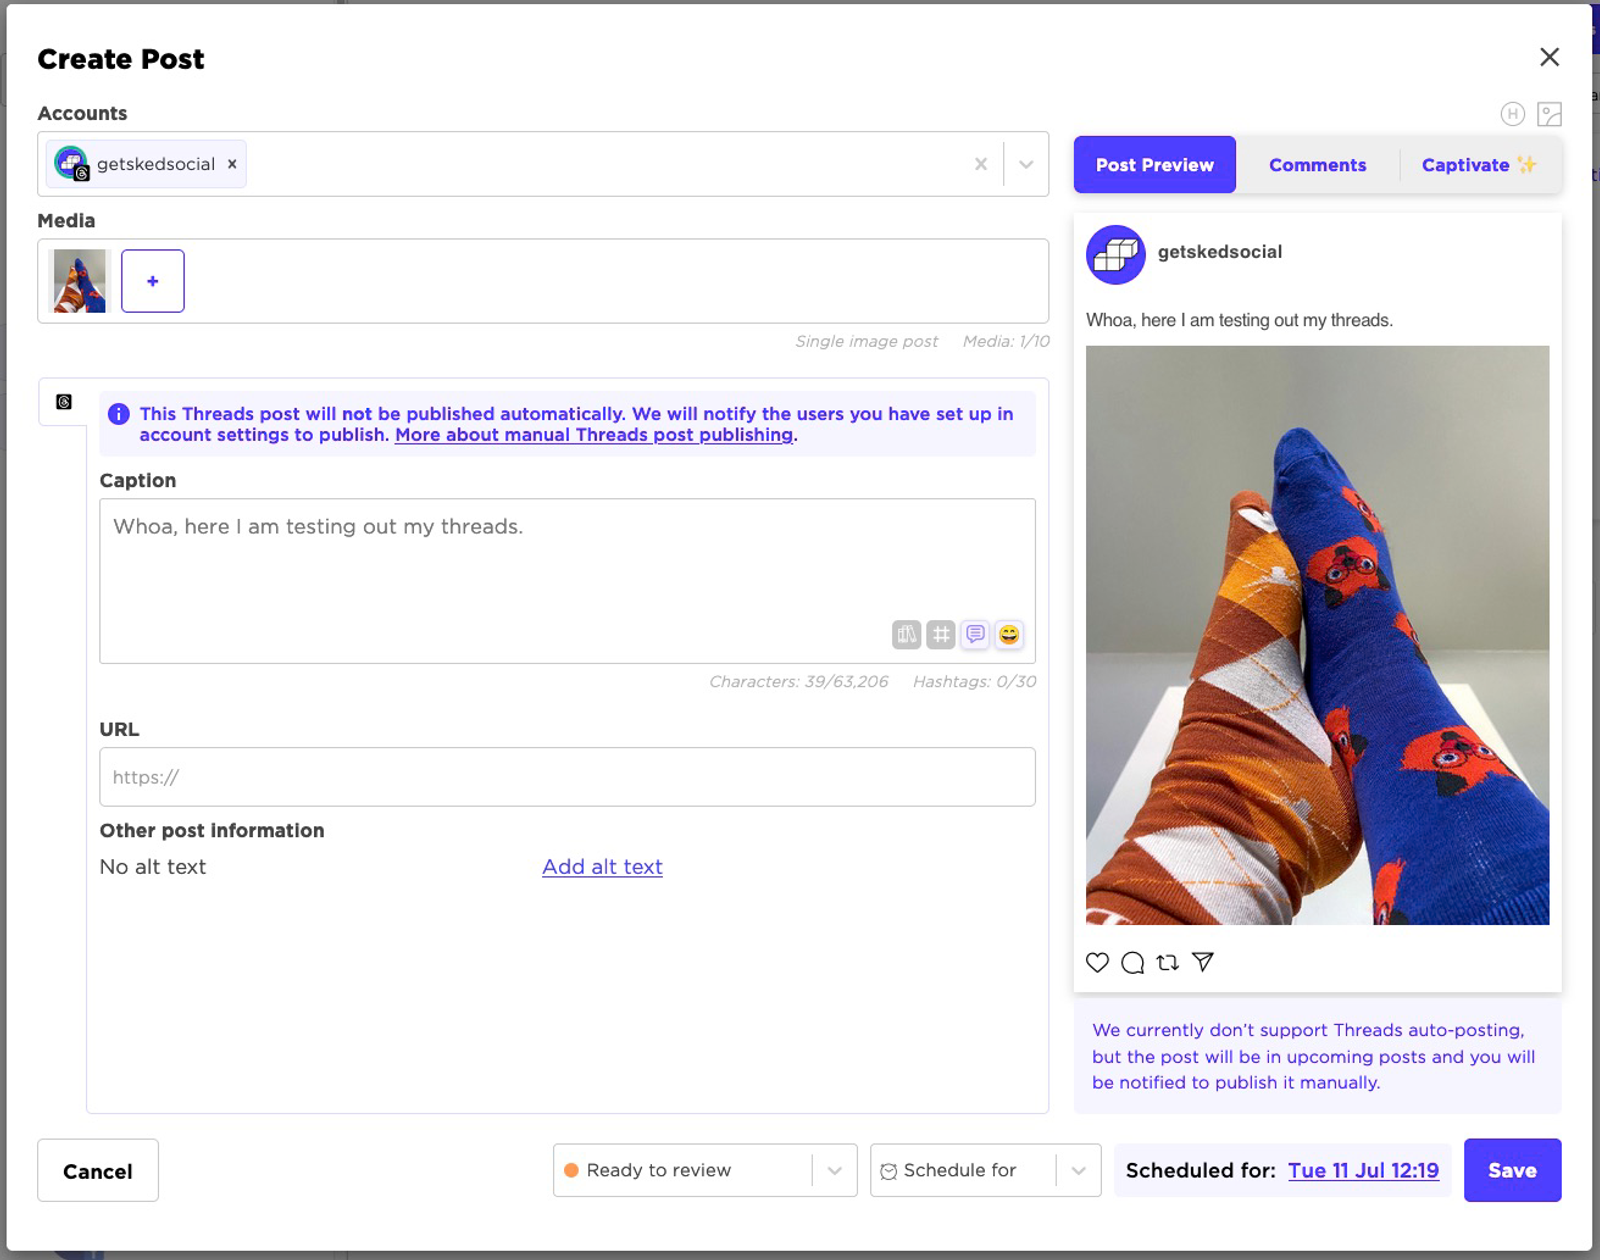Open the caption library books icon
The width and height of the screenshot is (1600, 1260).
point(906,634)
